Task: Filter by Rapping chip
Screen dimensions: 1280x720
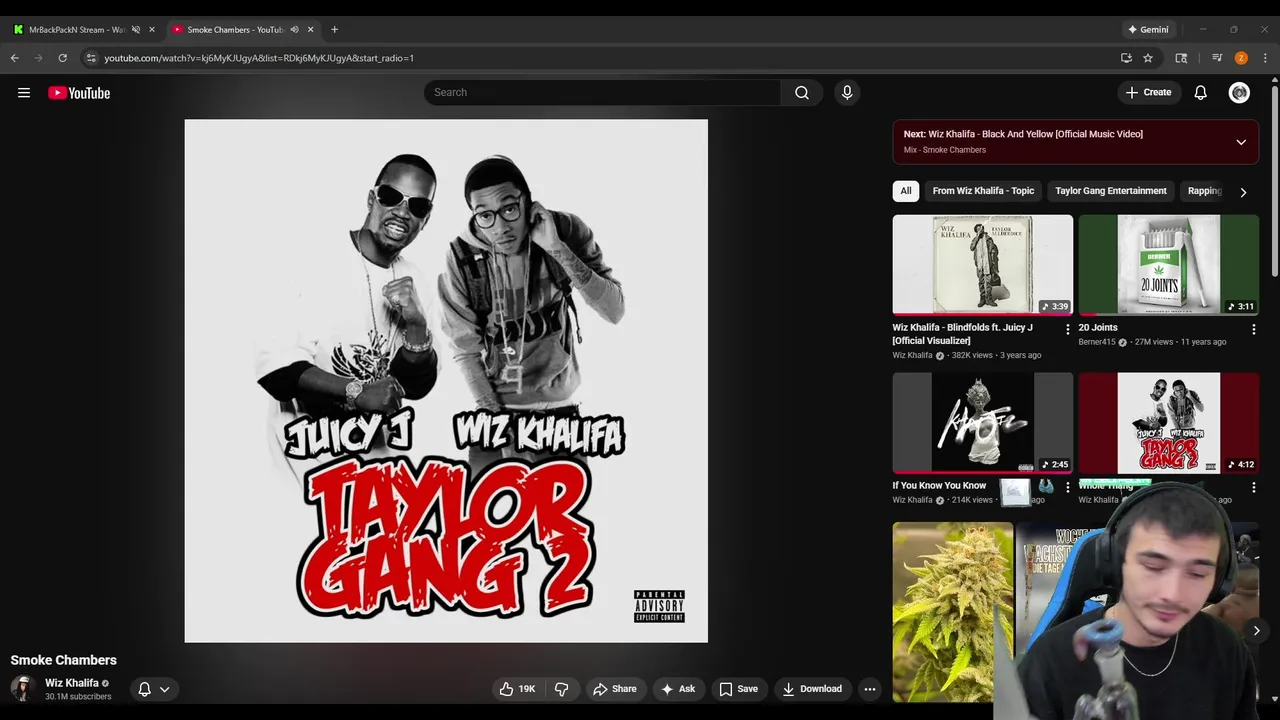Action: (1204, 191)
